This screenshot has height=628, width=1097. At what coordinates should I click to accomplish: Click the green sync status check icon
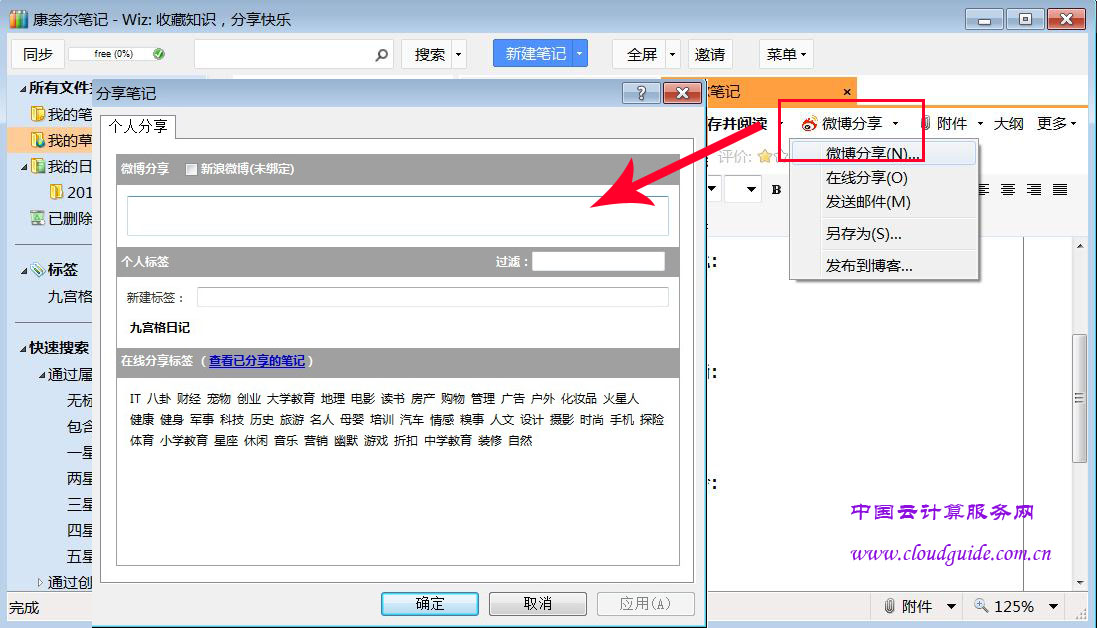pyautogui.click(x=159, y=54)
